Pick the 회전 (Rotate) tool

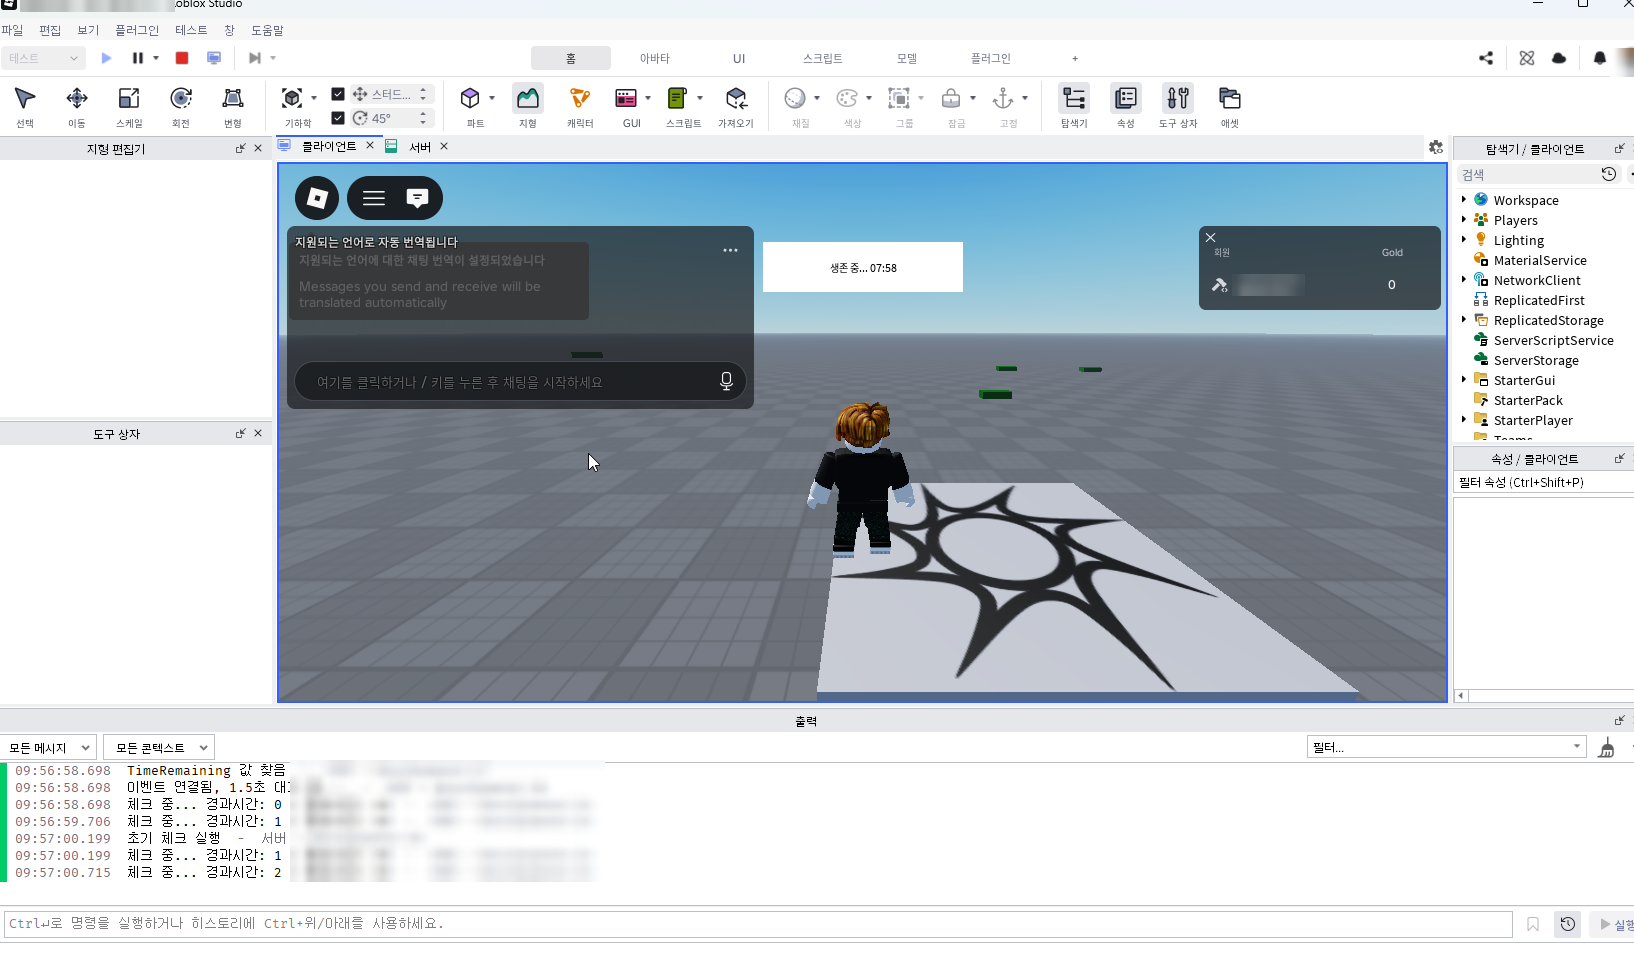(181, 106)
